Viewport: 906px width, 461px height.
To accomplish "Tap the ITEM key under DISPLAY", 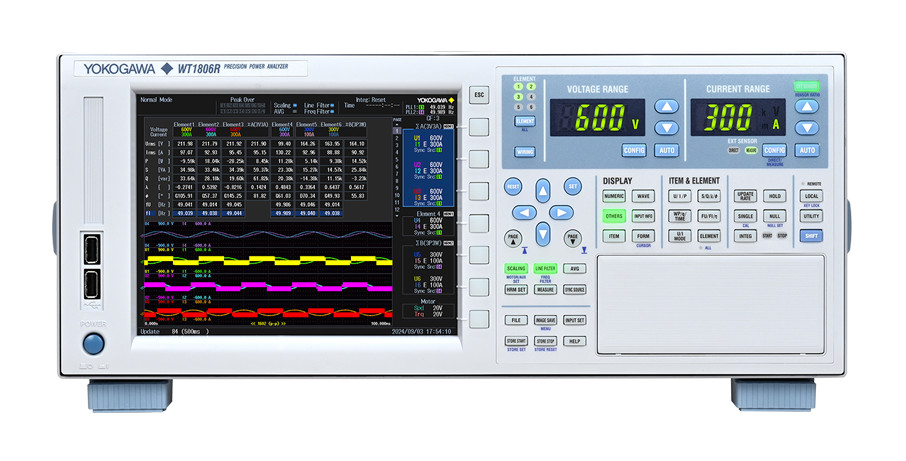I will (614, 236).
